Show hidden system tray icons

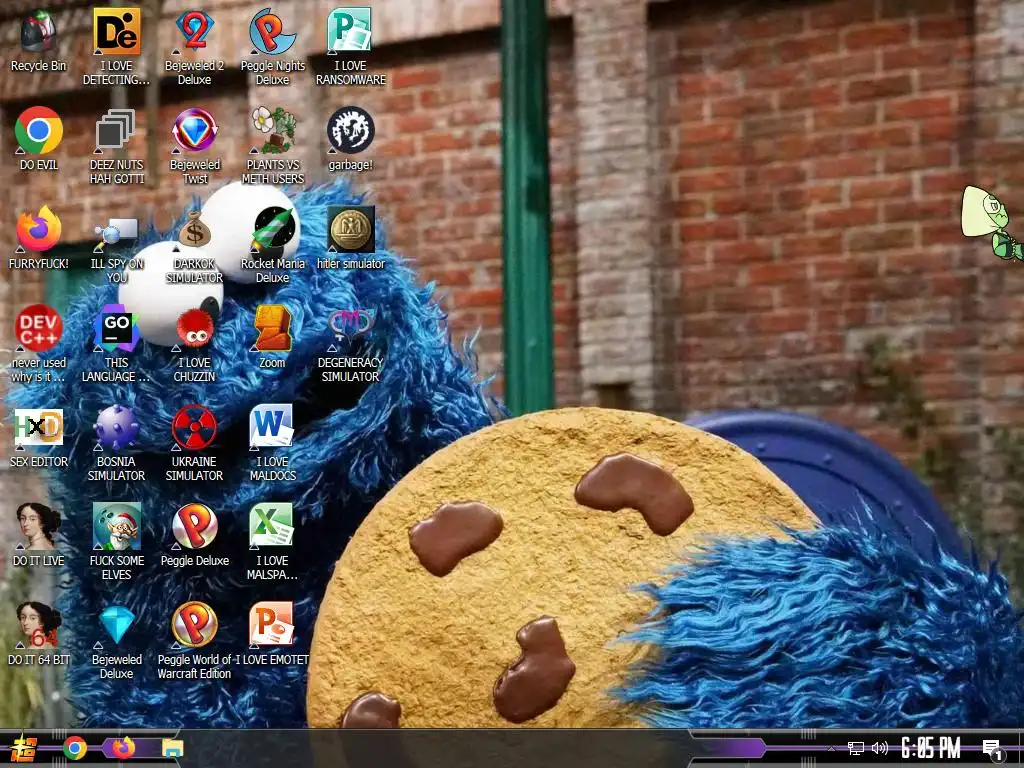point(831,748)
